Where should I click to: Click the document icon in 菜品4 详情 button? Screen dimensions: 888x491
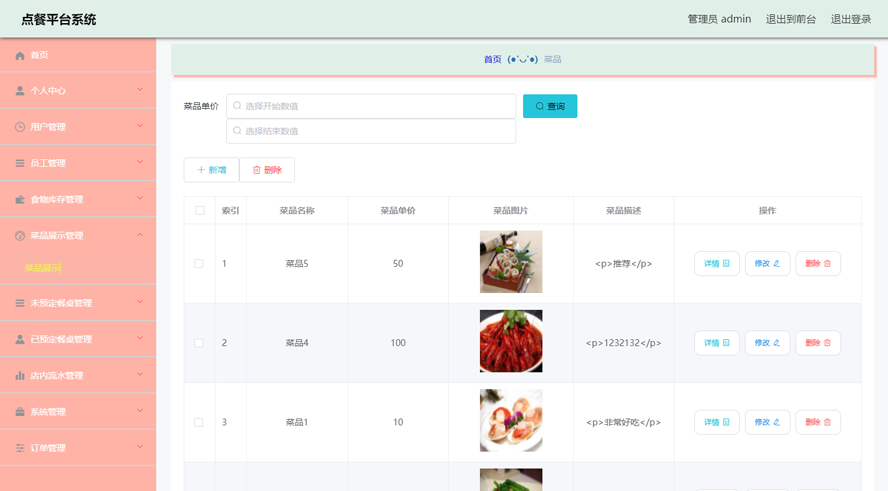(726, 343)
